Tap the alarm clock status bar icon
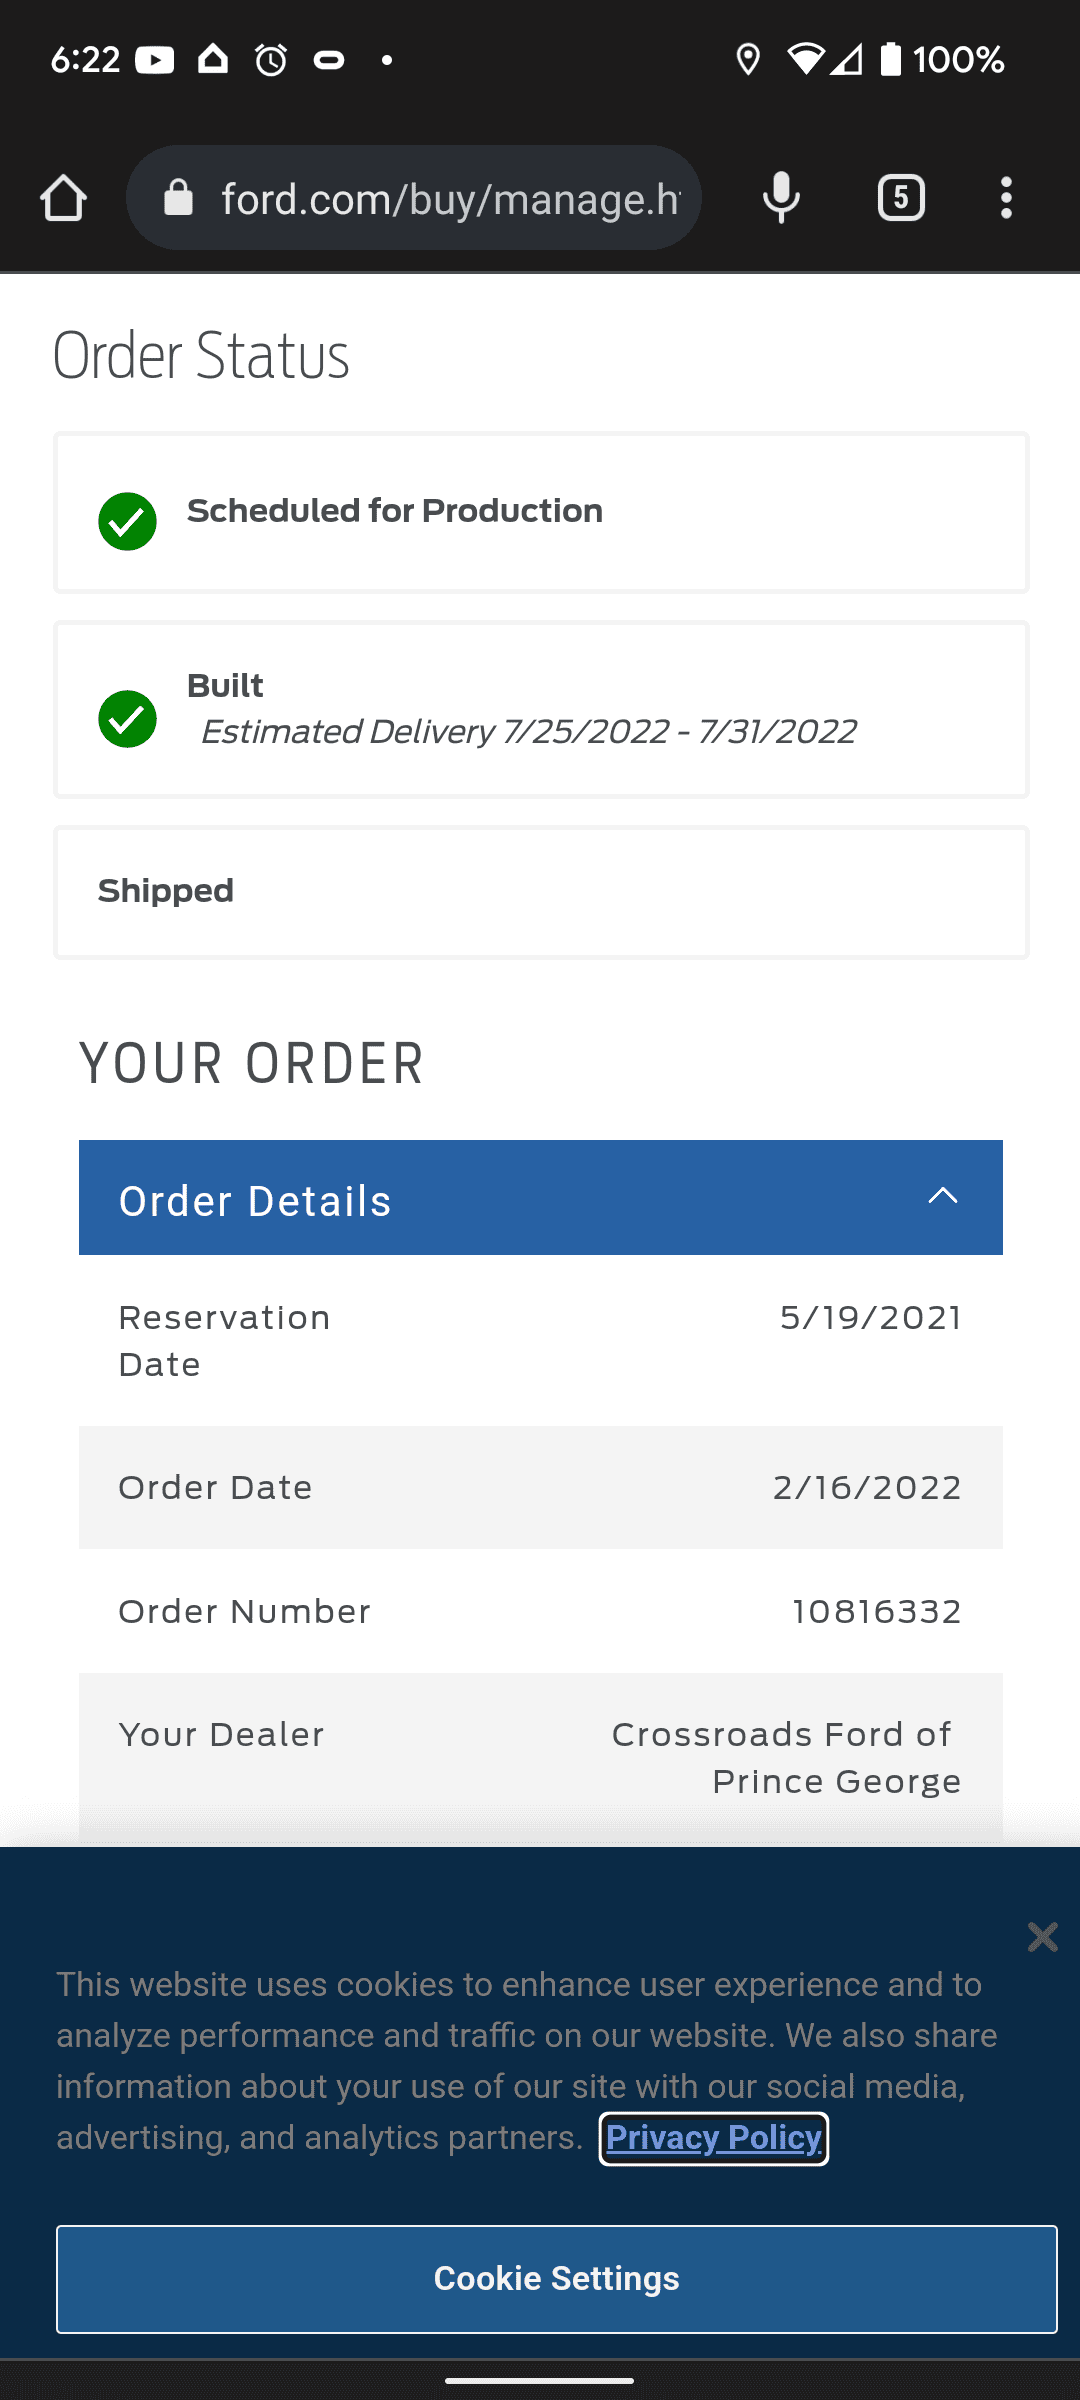The image size is (1080, 2400). pyautogui.click(x=271, y=60)
